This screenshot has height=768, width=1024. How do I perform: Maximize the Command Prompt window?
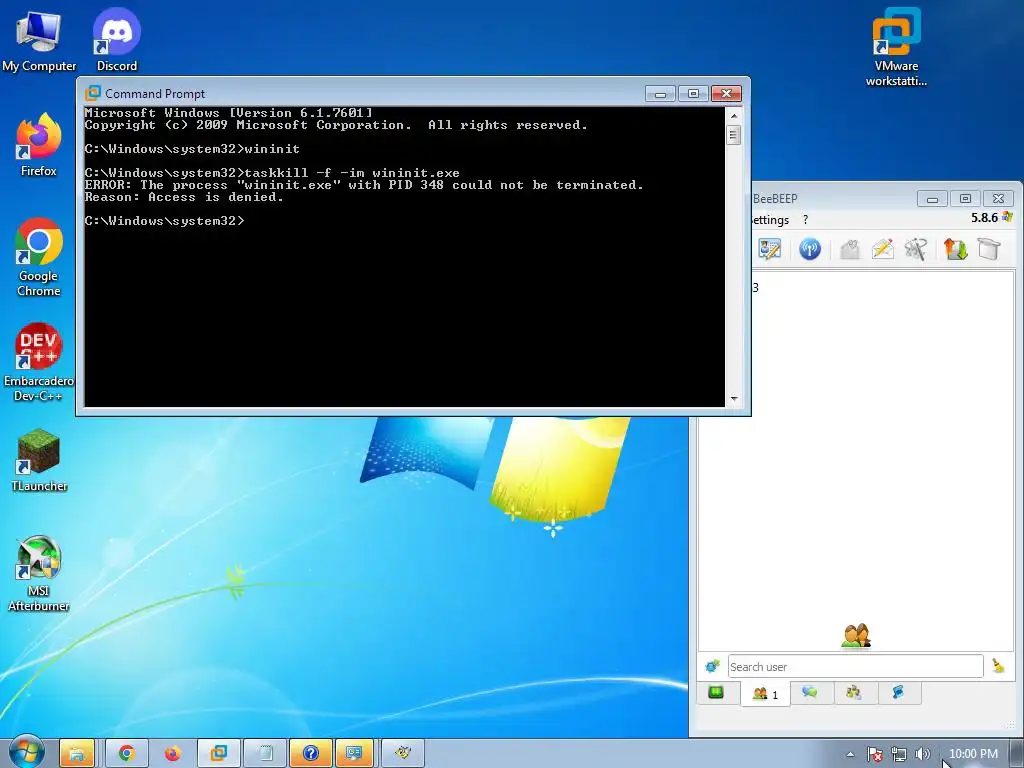(x=694, y=94)
